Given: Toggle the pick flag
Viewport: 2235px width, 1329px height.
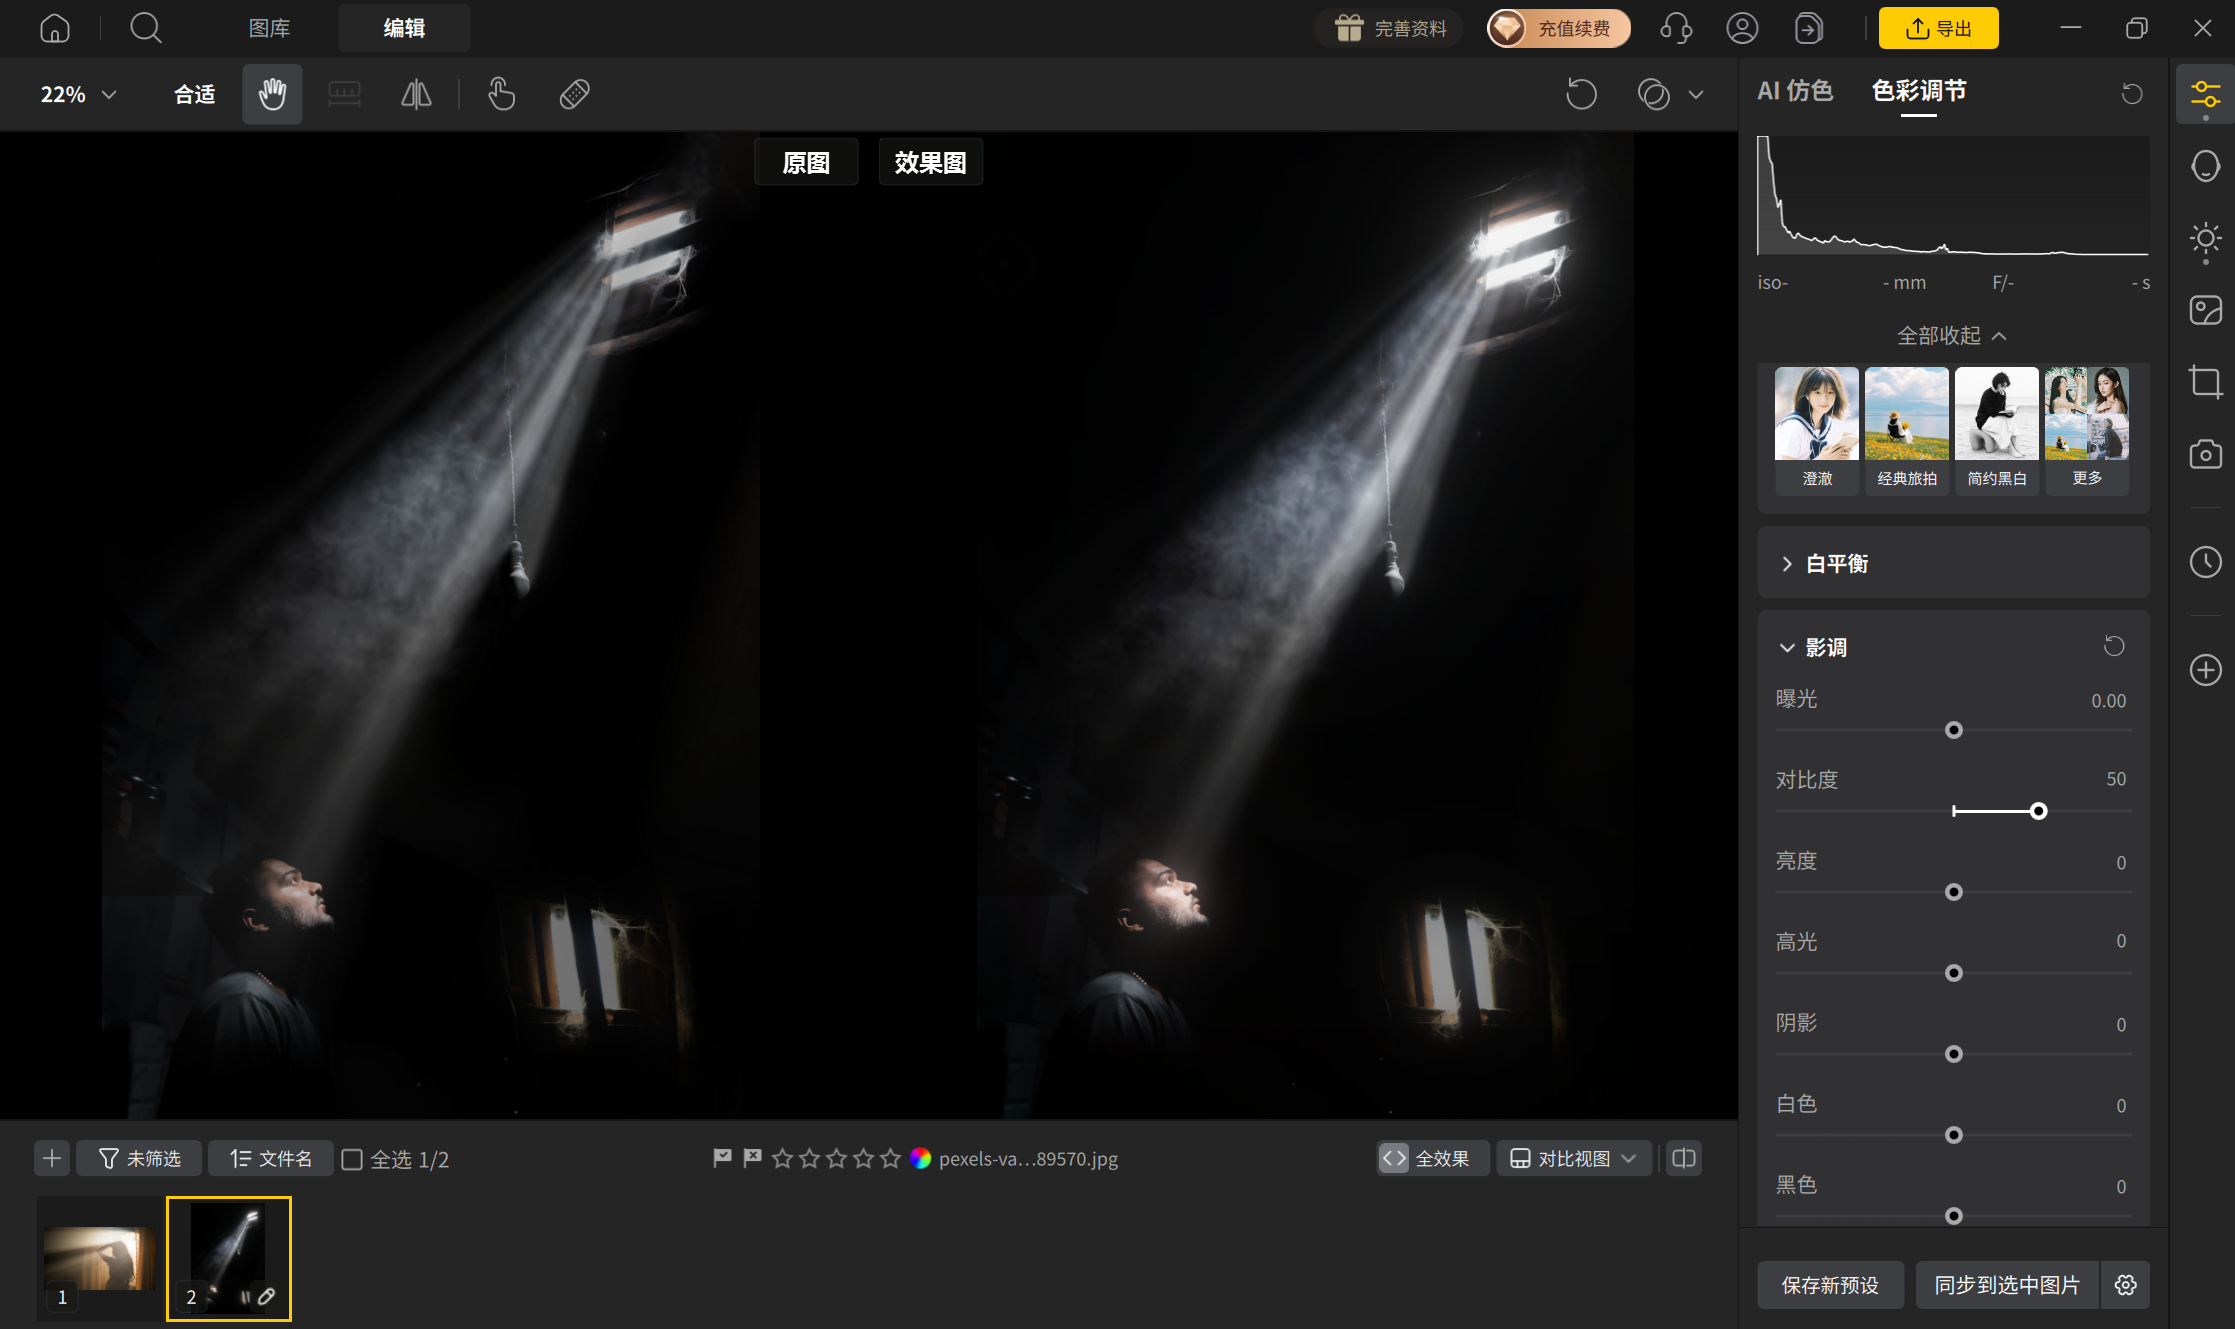Looking at the screenshot, I should coord(722,1158).
